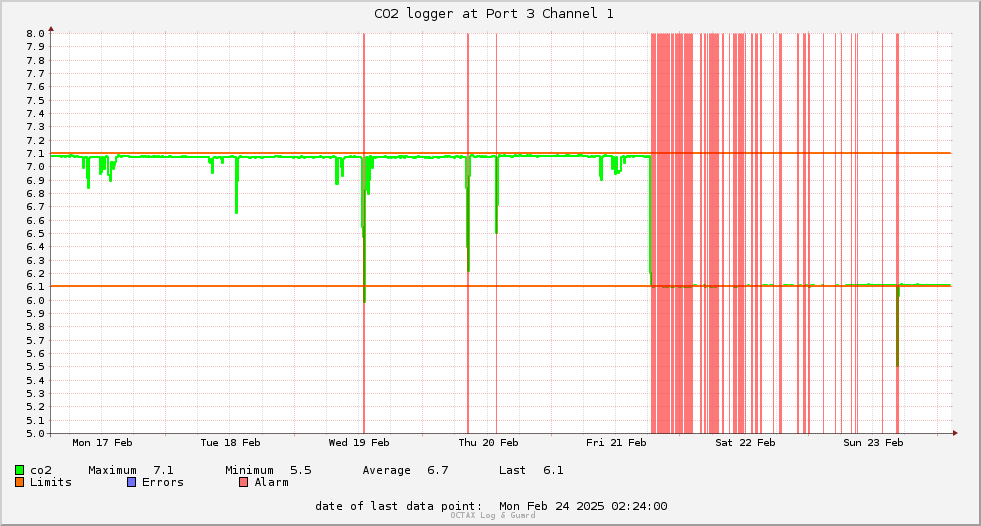Click the 8.0 y-axis label
The width and height of the screenshot is (981, 526).
36,33
